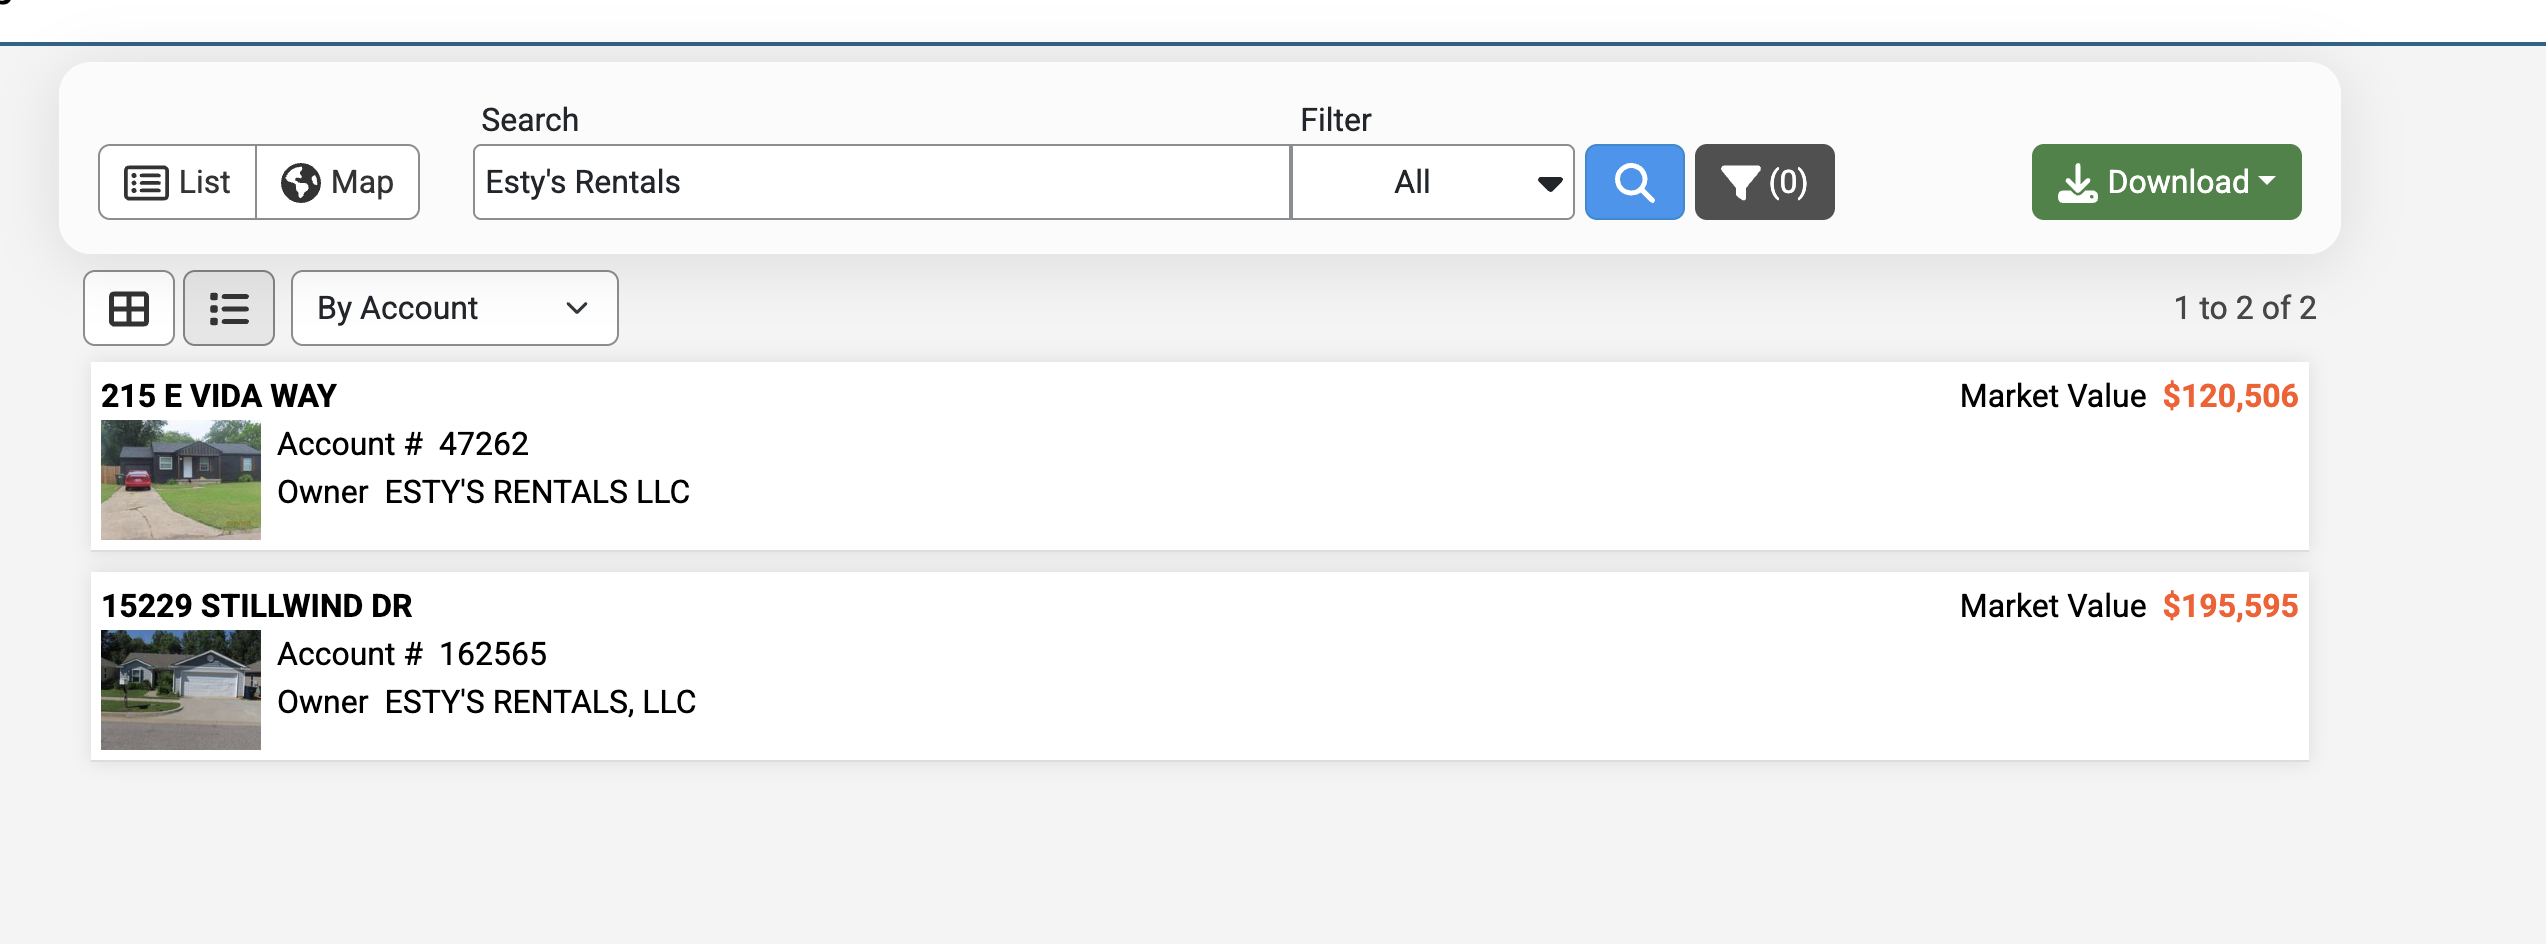Select the List view button
2546x944 pixels.
coord(178,182)
